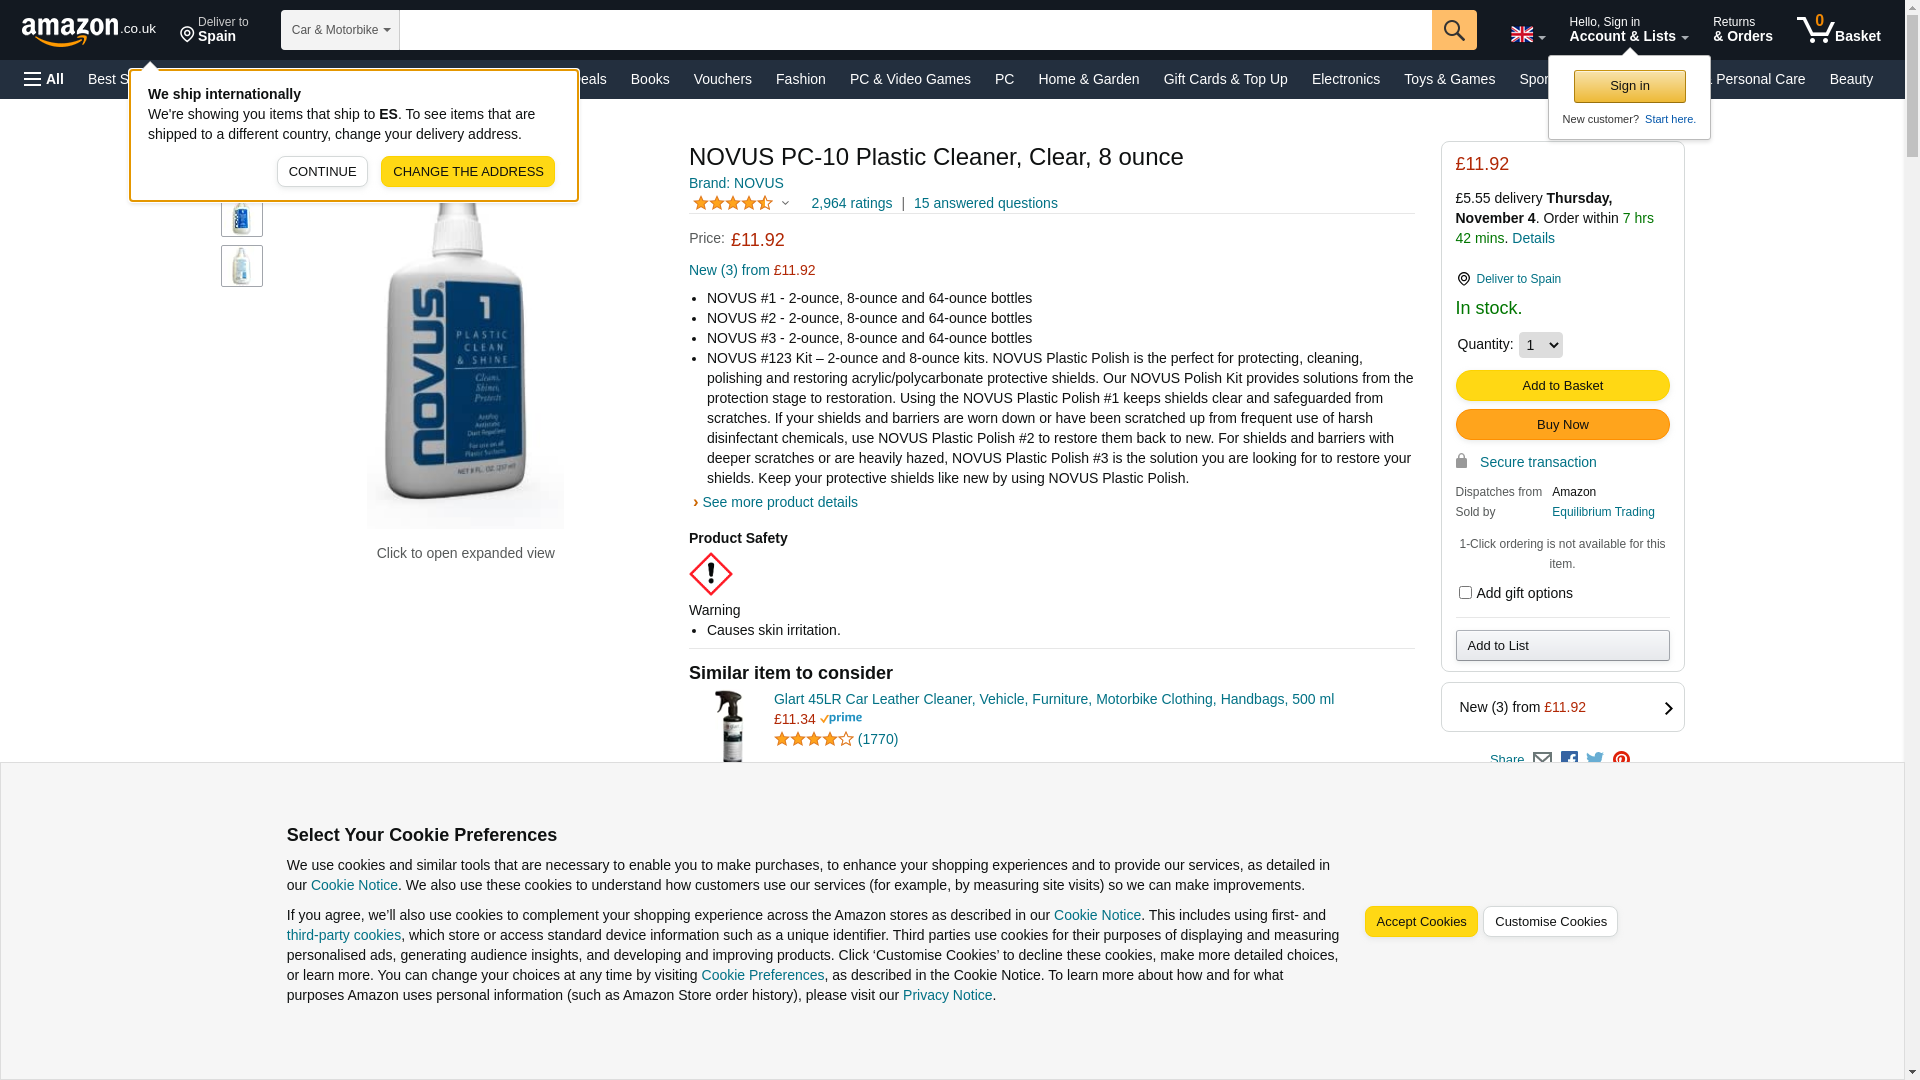
Task: Expand the Car & Motorbike search category
Action: pyautogui.click(x=340, y=30)
